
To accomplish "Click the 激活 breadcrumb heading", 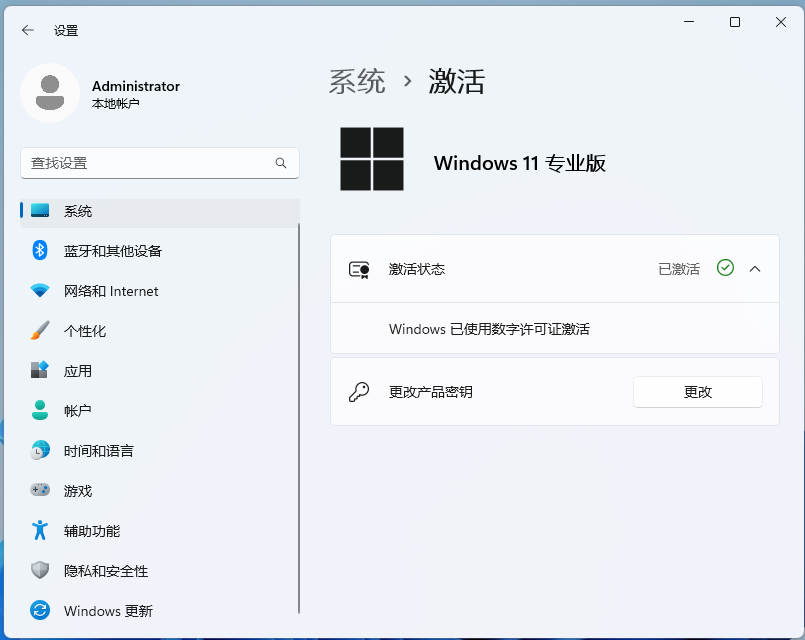I will (x=457, y=81).
